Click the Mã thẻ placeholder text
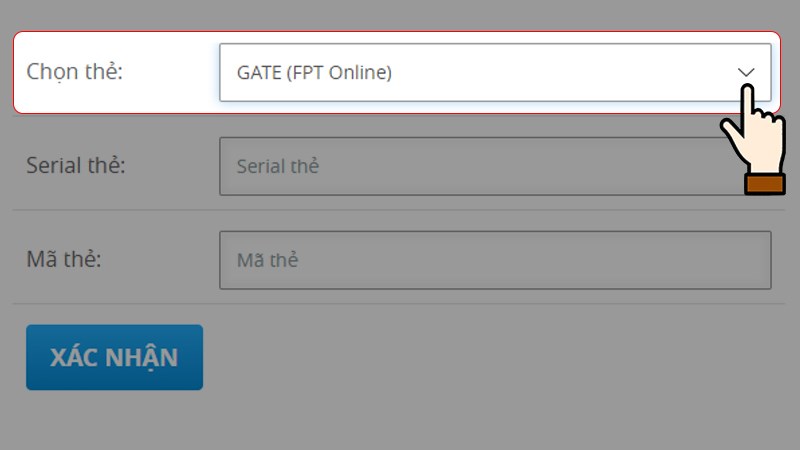This screenshot has width=800, height=450. (x=267, y=260)
